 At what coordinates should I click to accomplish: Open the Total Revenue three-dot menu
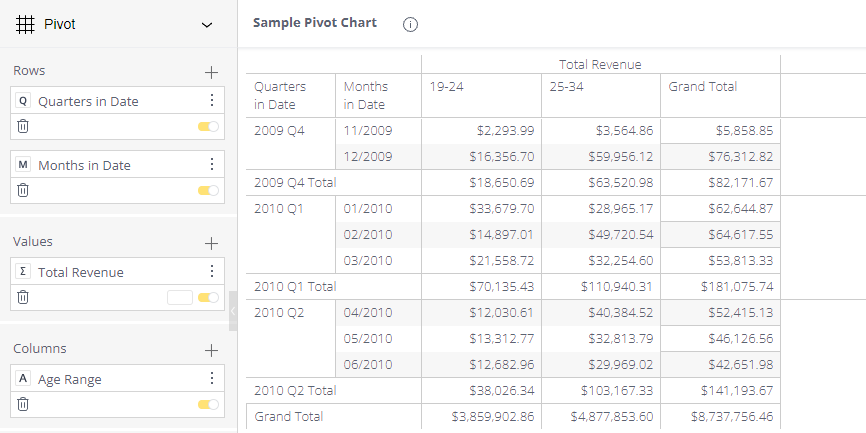tap(211, 272)
